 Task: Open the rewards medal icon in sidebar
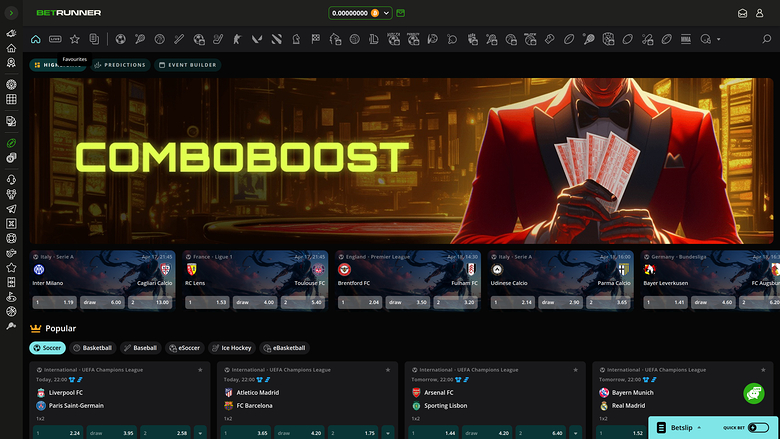(11, 63)
